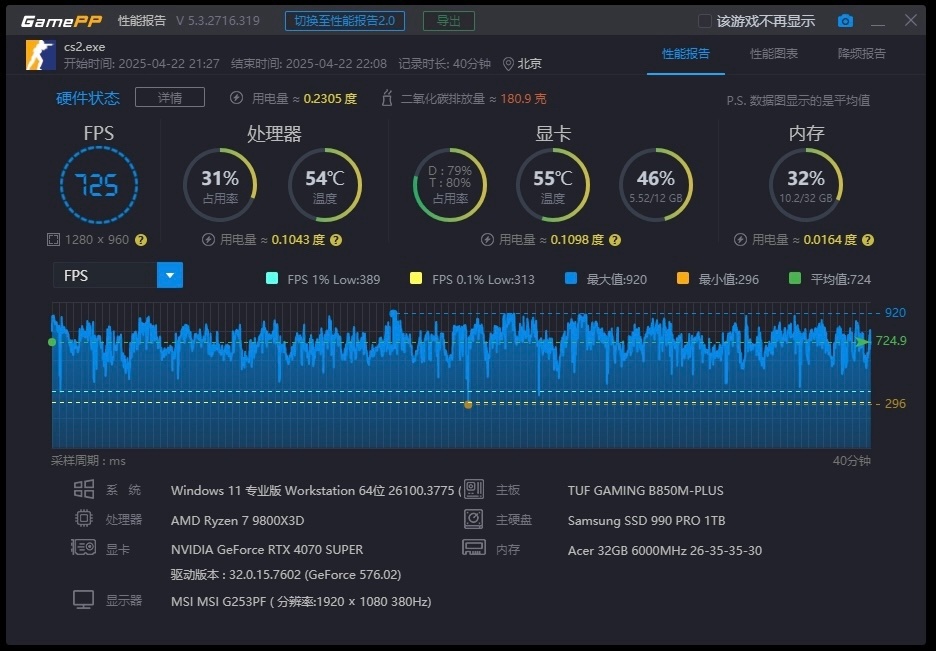Click the camera screenshot icon
Screen dimensions: 936x651
tap(845, 21)
